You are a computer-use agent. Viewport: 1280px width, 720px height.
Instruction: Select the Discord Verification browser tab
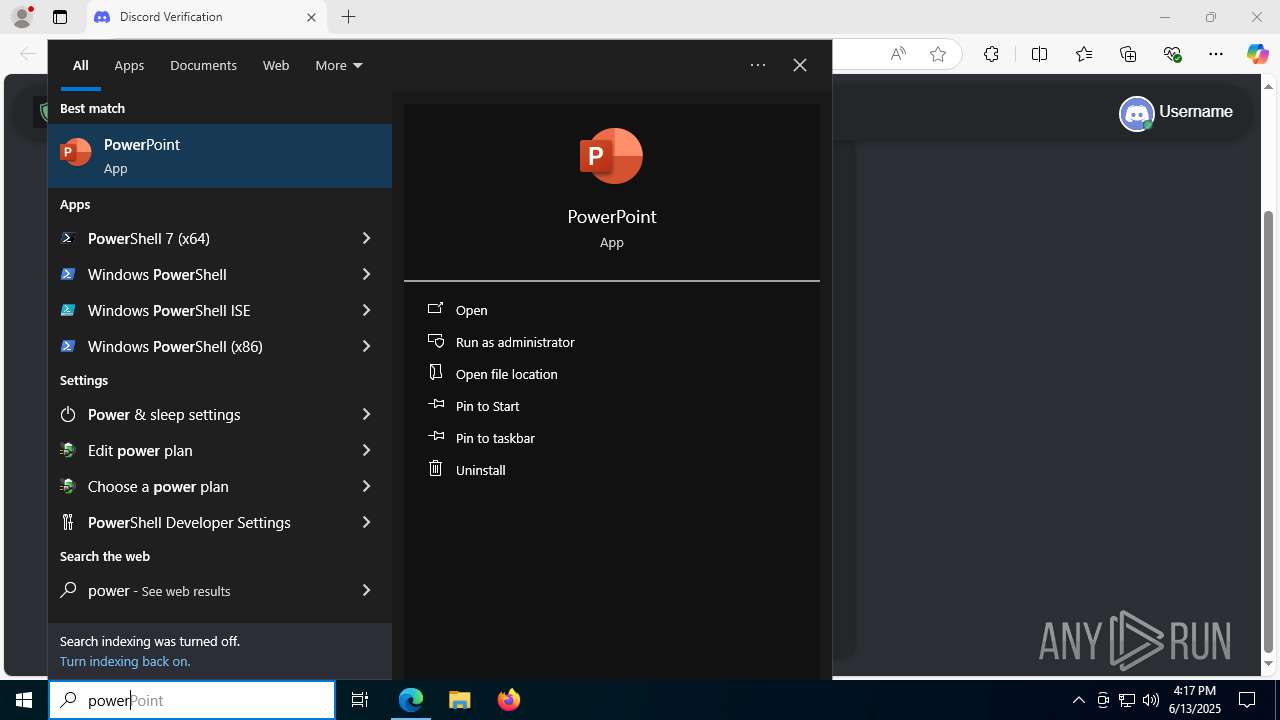[205, 17]
